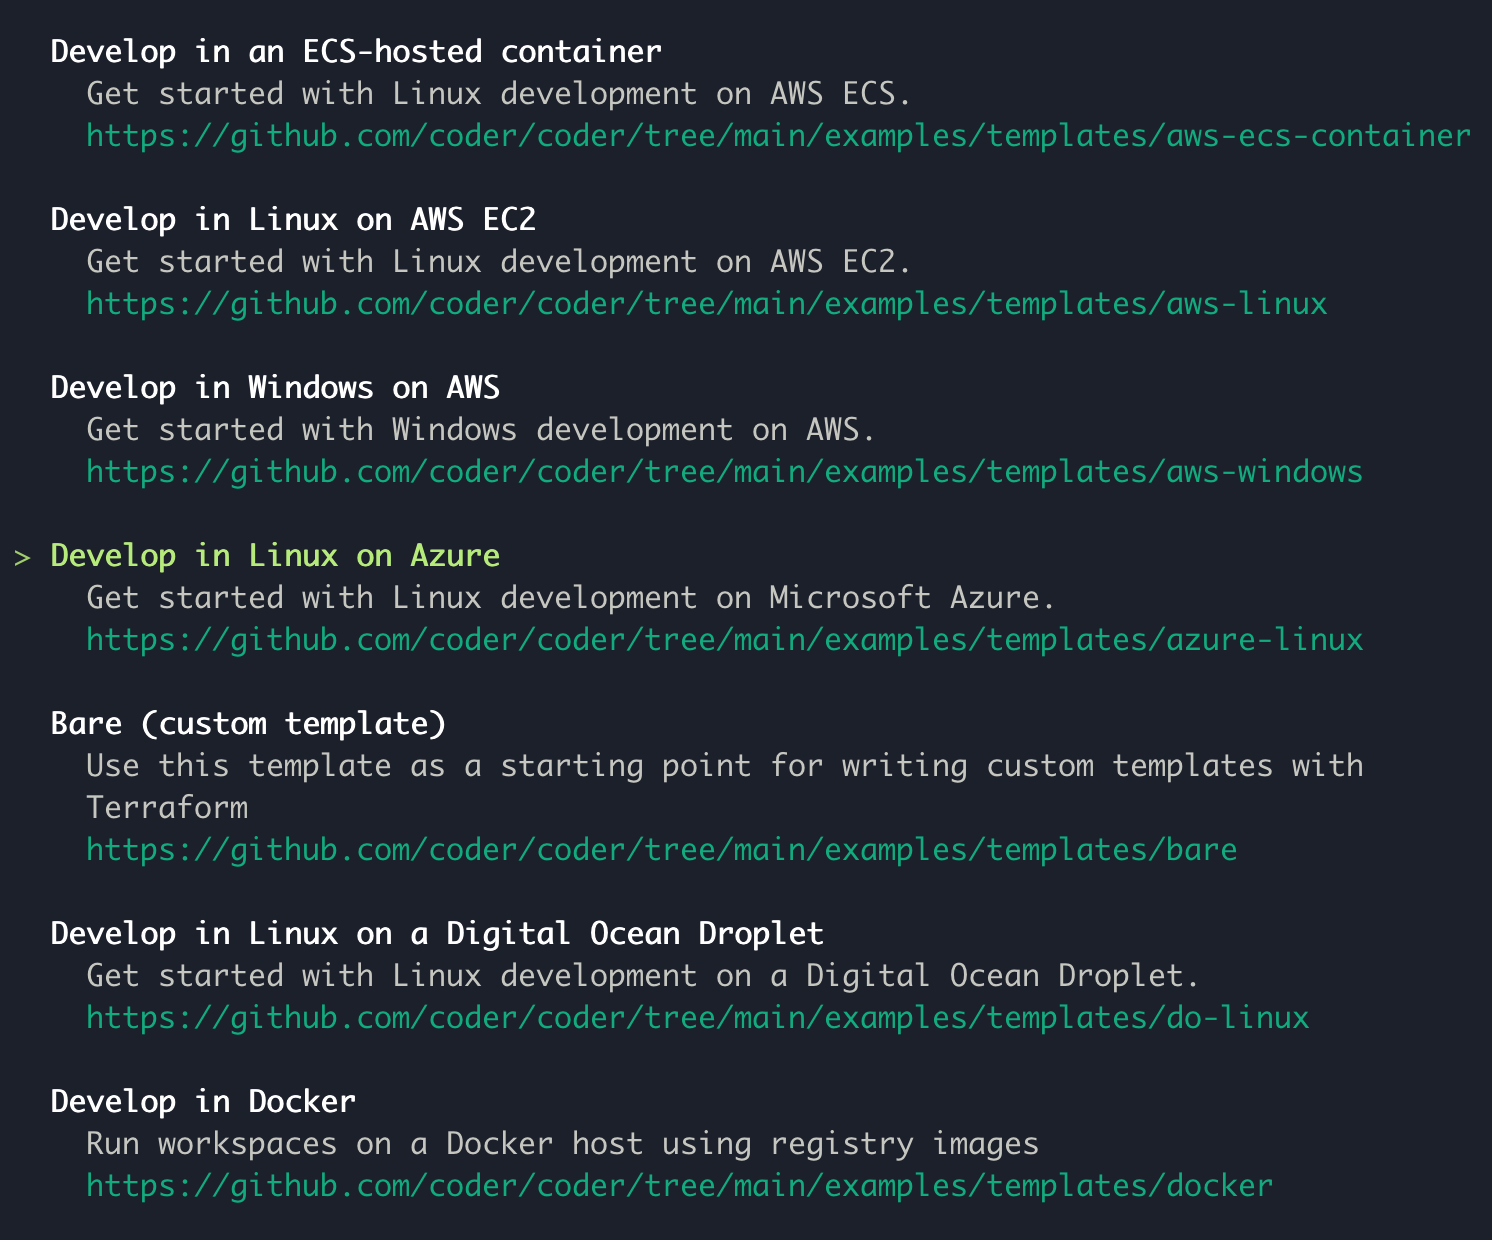Select Develop in Linux on AWS EC2
Screen dimensions: 1492x1240
click(293, 219)
